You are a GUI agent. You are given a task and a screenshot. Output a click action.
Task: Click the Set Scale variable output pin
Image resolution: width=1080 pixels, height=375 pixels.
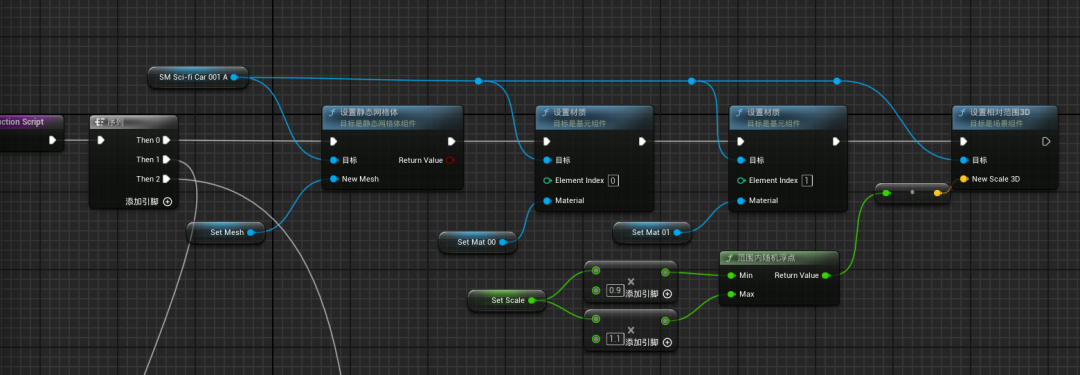(531, 300)
